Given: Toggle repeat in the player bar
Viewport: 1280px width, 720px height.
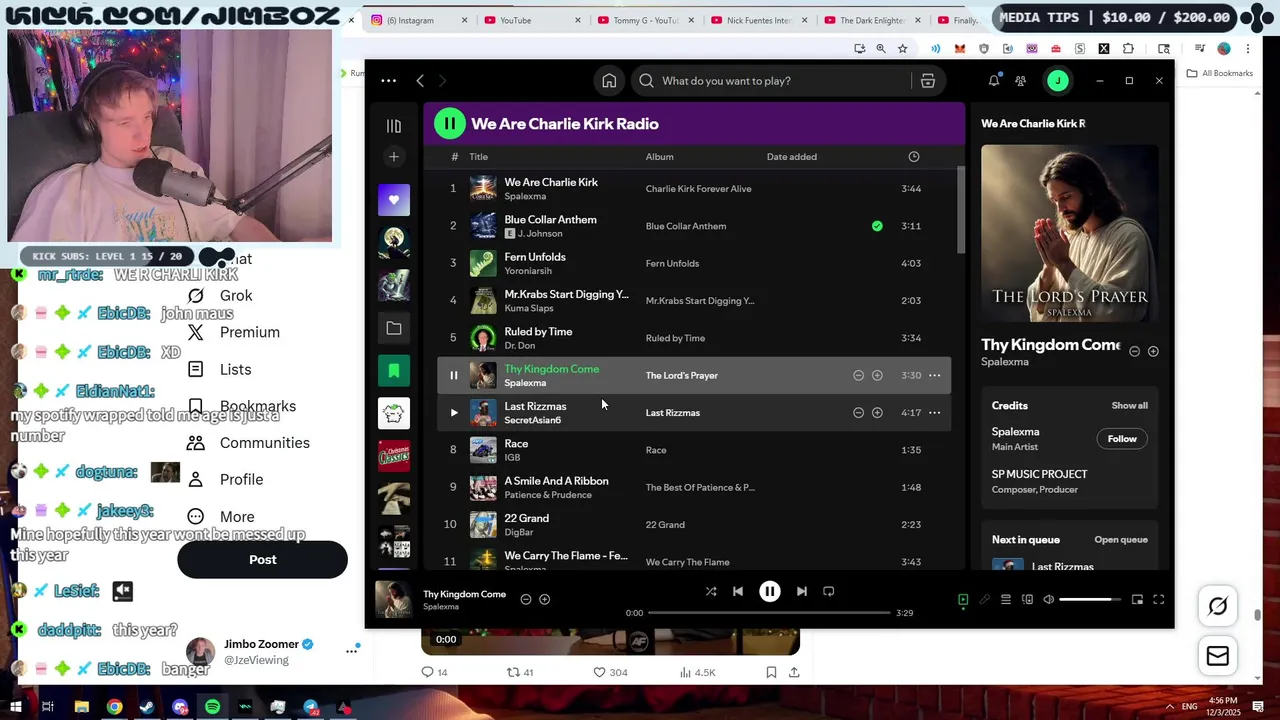Looking at the screenshot, I should [x=828, y=592].
